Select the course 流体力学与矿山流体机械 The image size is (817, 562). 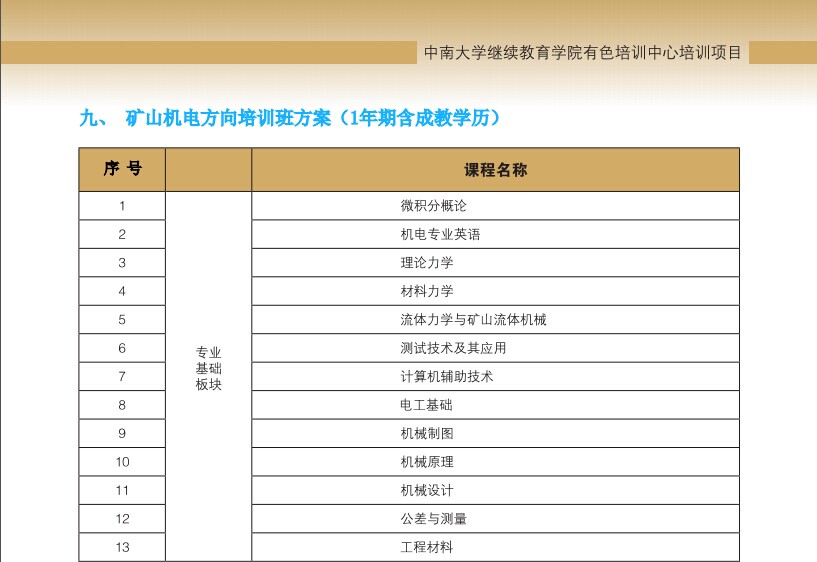coord(473,319)
